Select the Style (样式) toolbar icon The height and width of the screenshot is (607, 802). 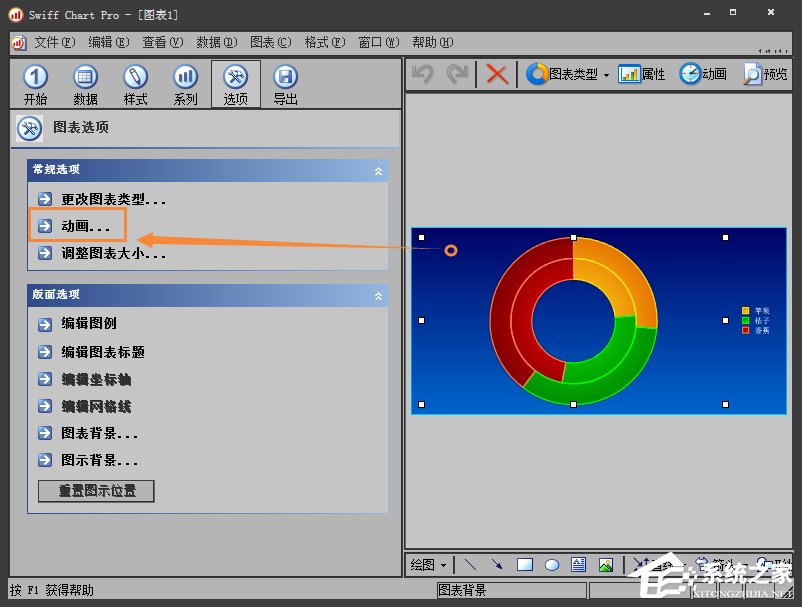(x=135, y=83)
